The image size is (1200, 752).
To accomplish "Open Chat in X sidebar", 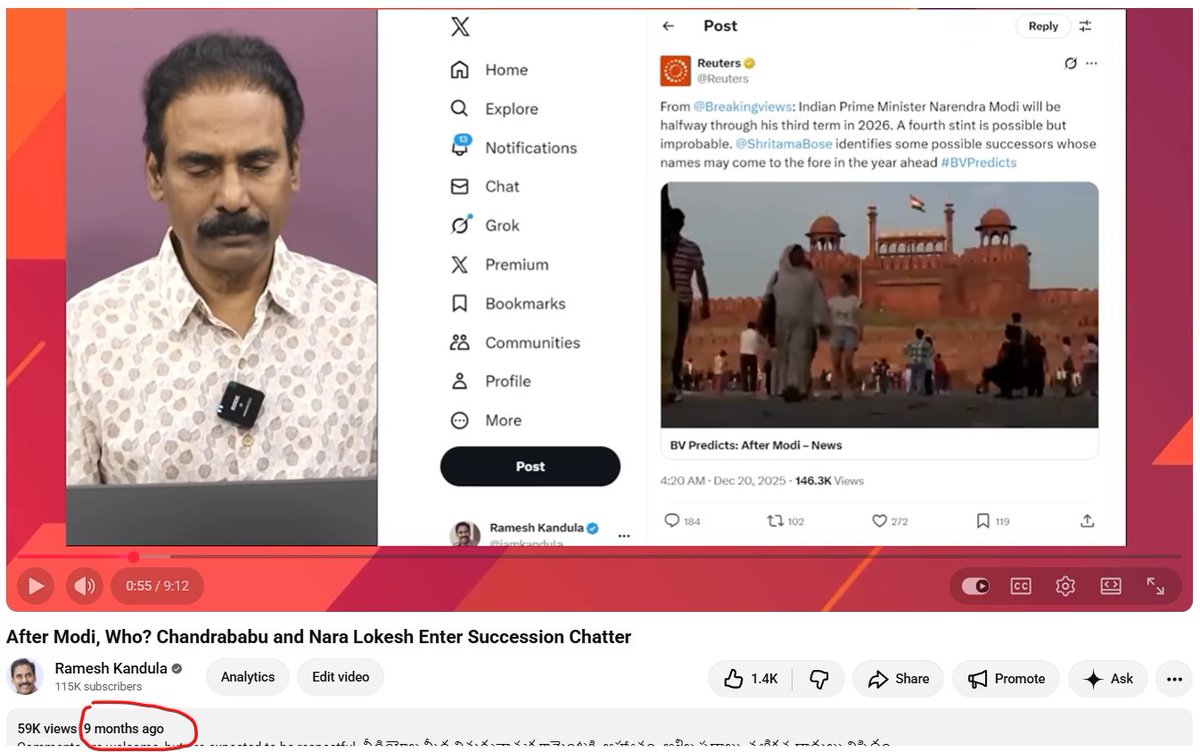I will (485, 186).
